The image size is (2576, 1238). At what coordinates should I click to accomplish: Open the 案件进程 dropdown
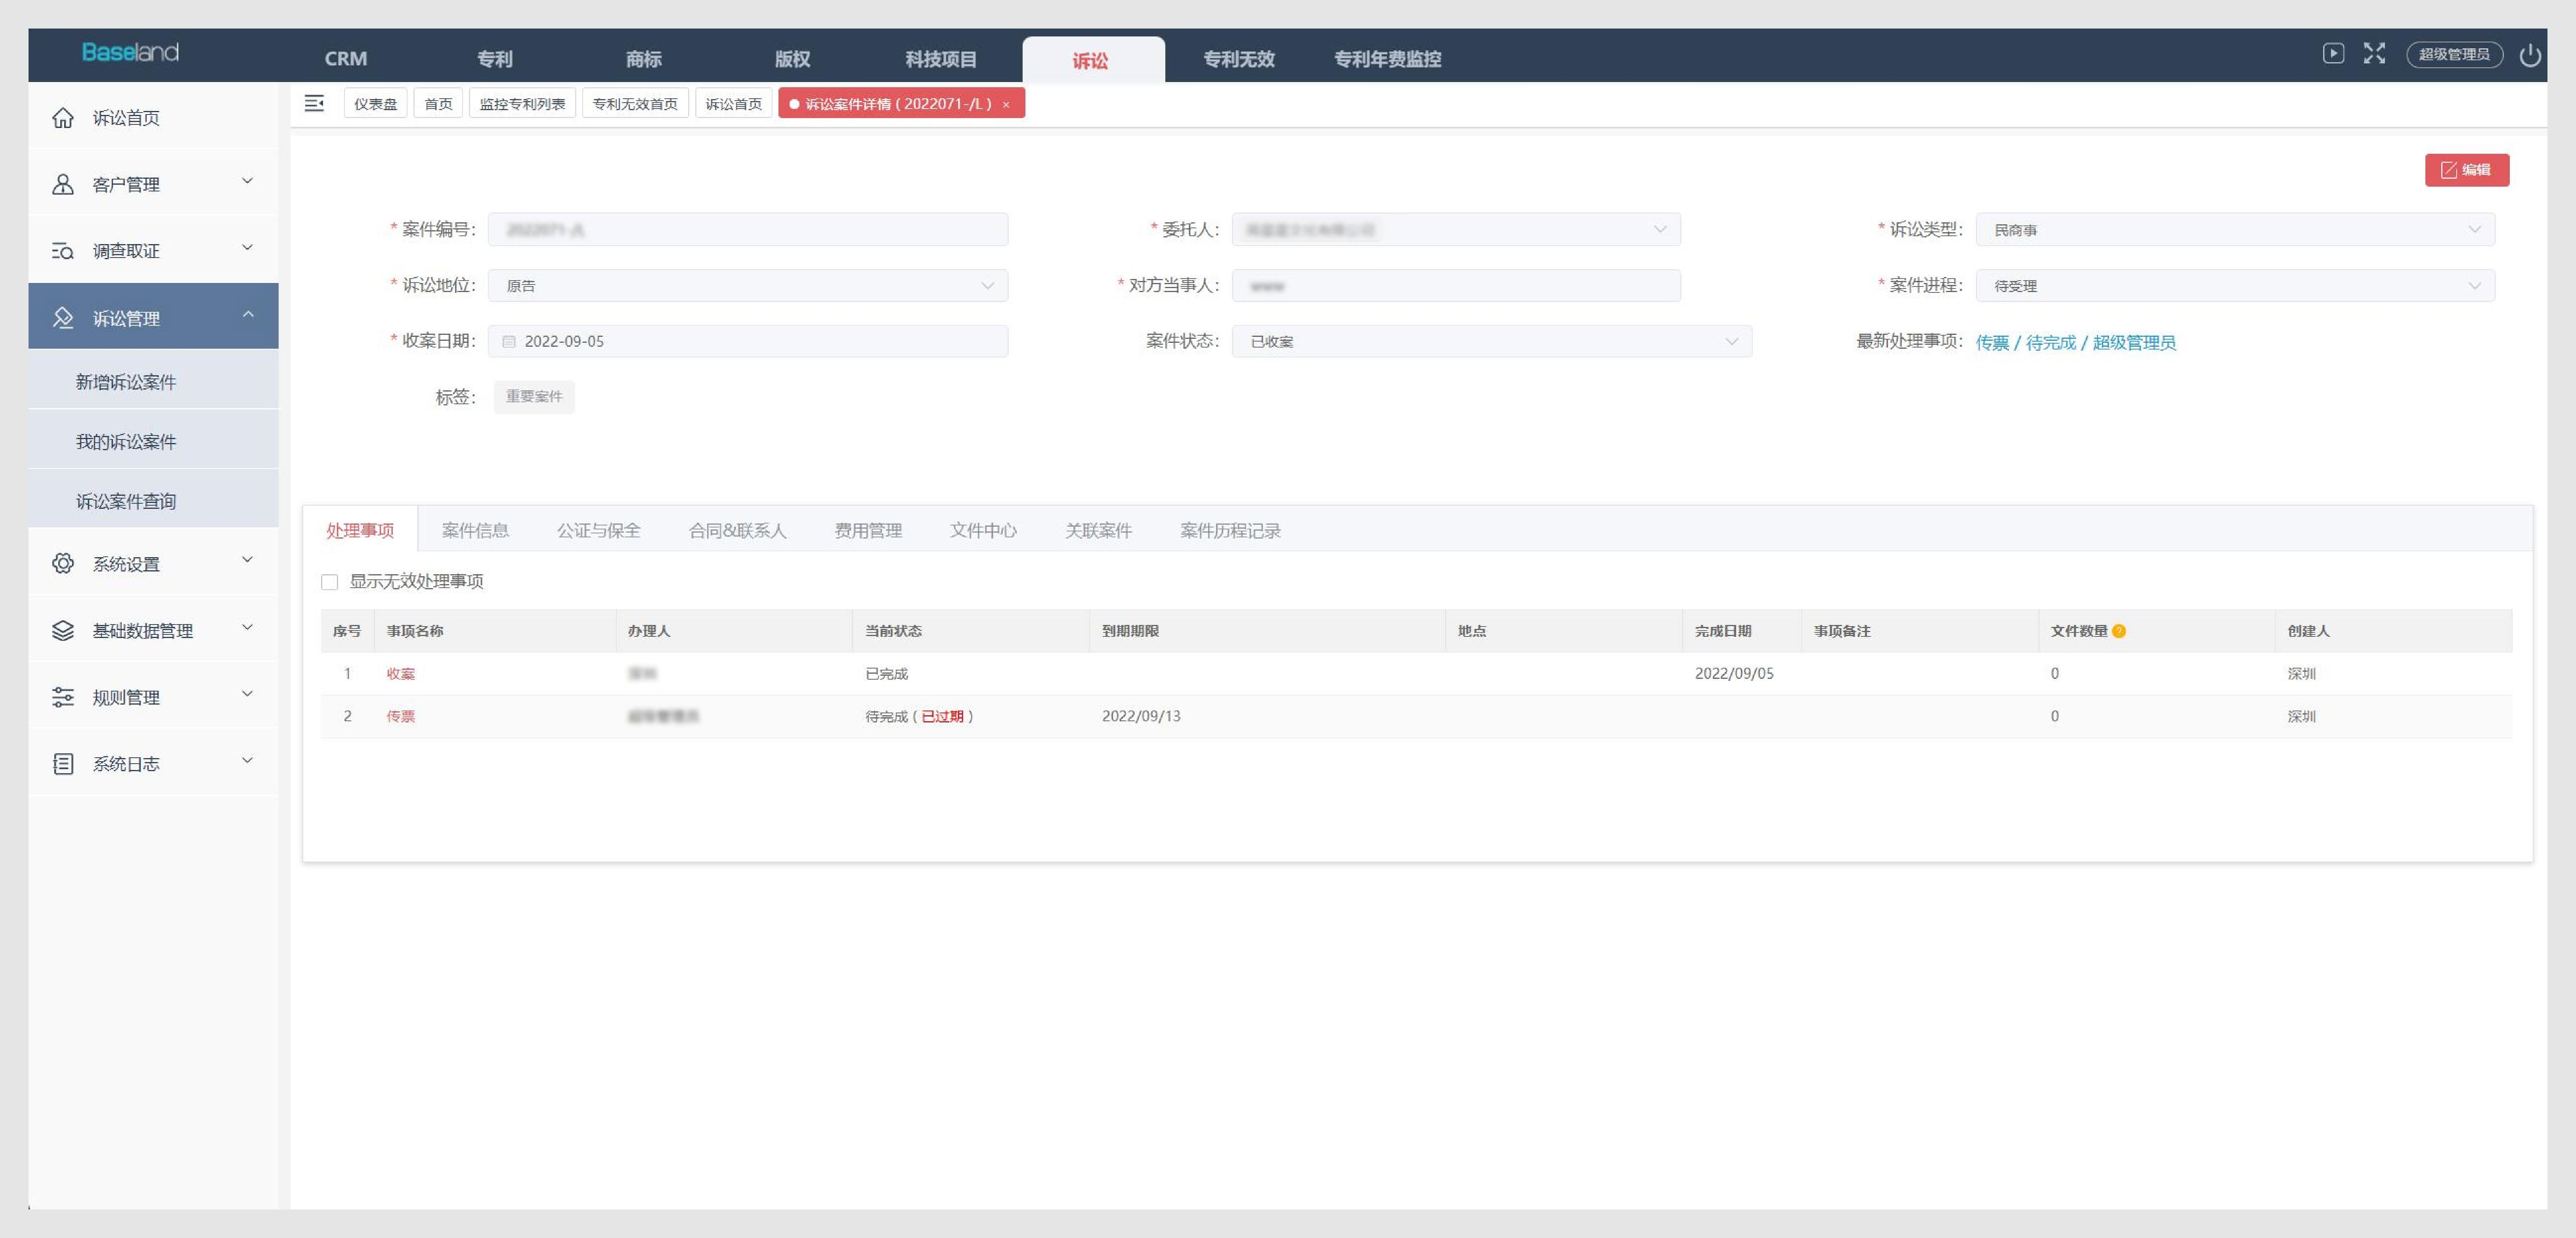[2235, 285]
